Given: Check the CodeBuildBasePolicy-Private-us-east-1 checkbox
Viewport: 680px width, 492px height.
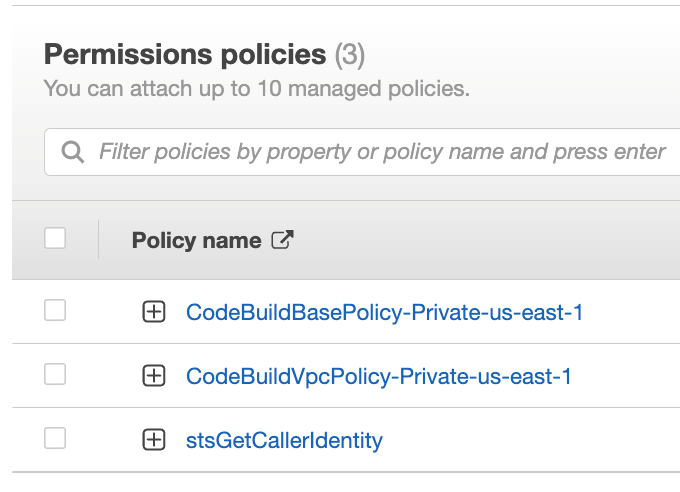Looking at the screenshot, I should click(x=55, y=311).
